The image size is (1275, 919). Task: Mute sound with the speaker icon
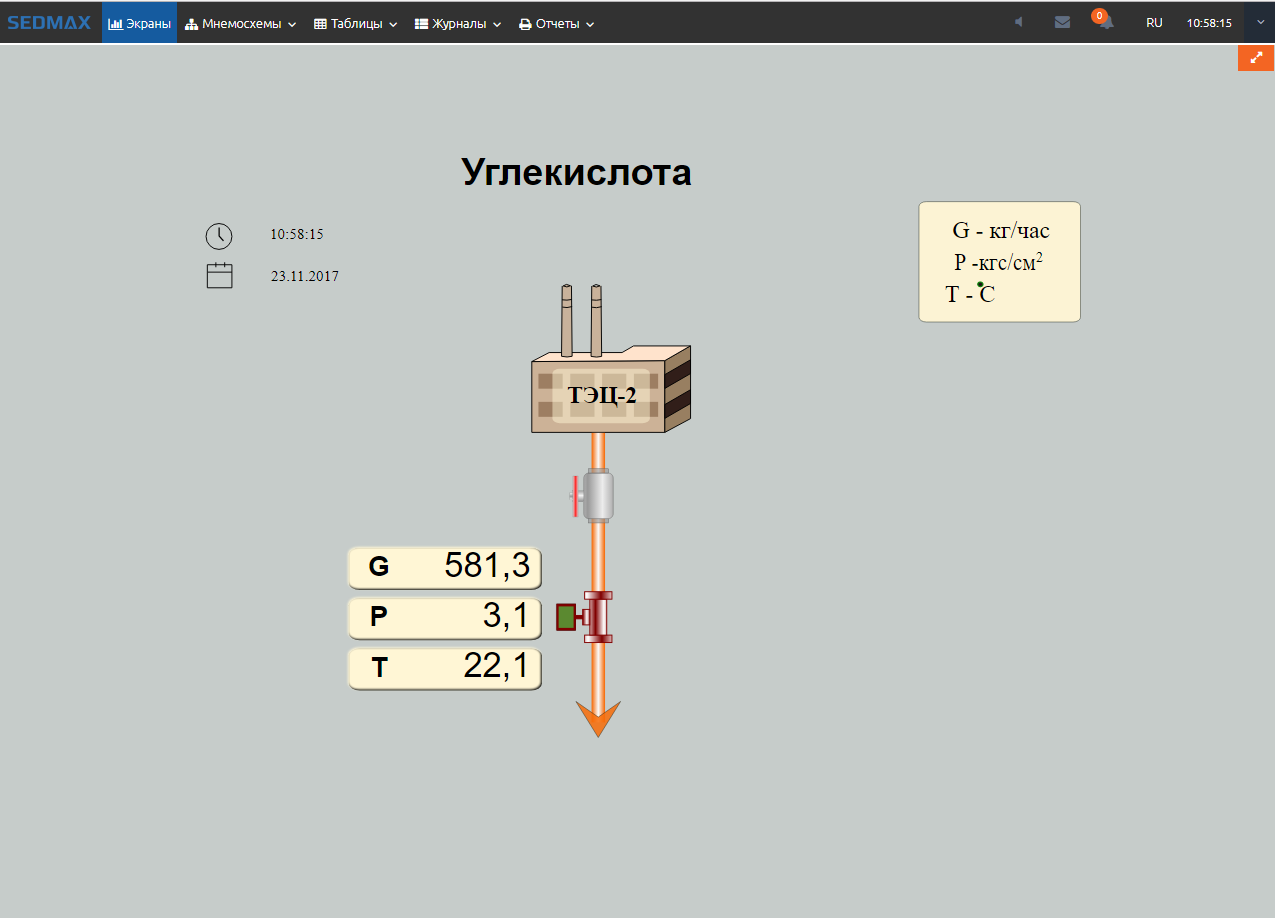pos(1018,22)
